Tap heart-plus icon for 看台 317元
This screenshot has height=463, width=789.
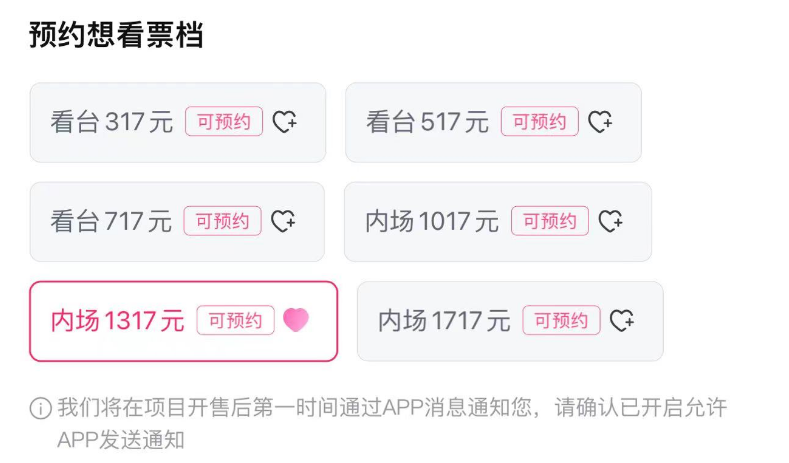tap(285, 122)
